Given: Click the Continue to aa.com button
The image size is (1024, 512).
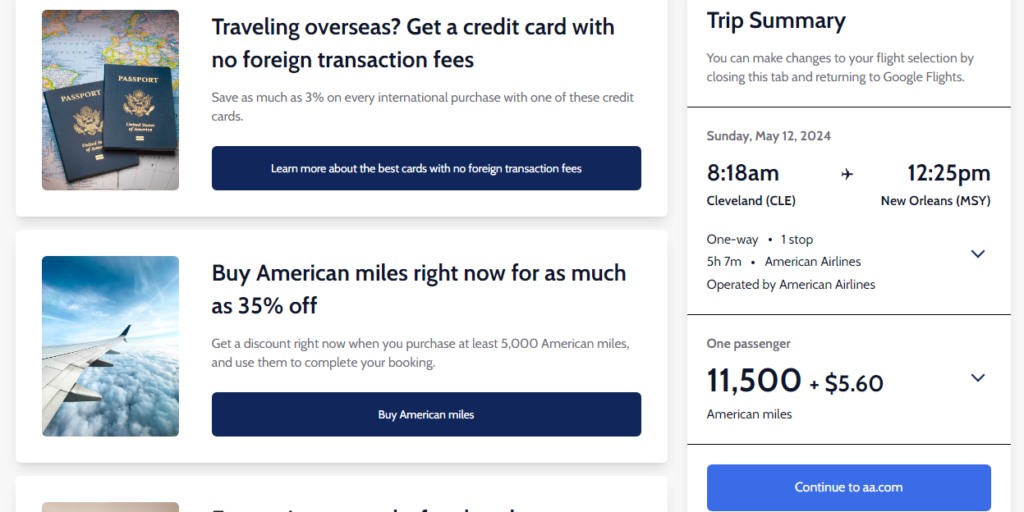Looking at the screenshot, I should pyautogui.click(x=848, y=488).
